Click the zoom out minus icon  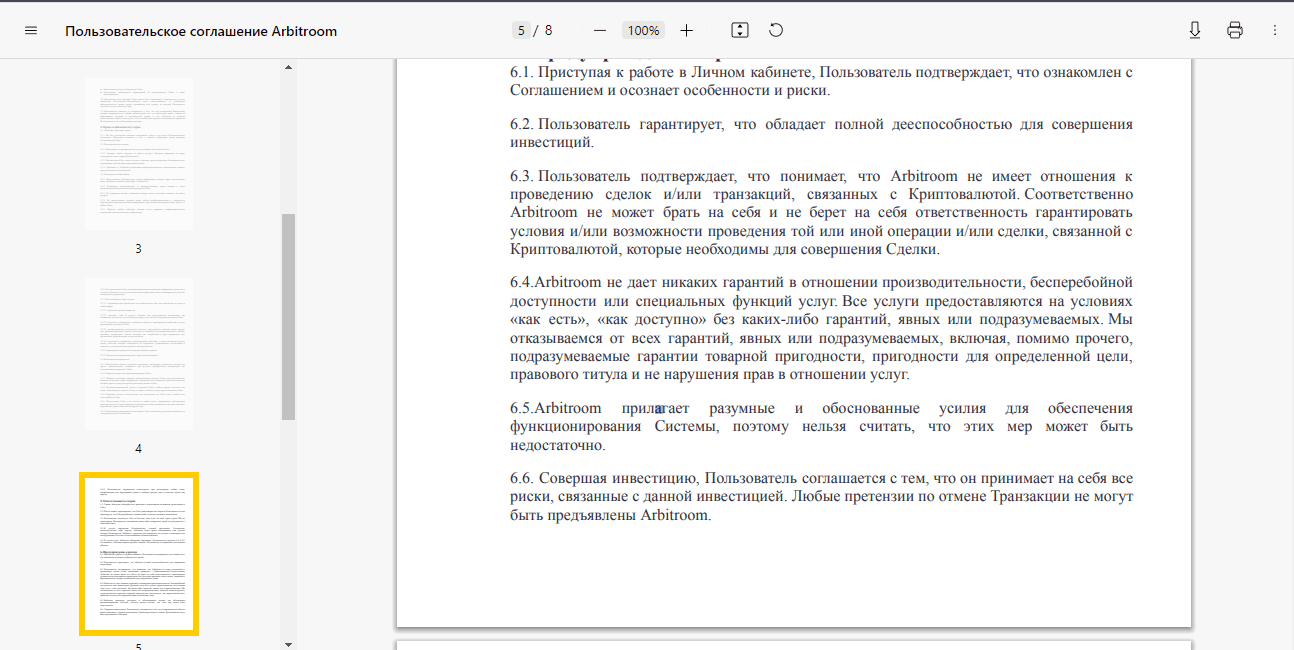tap(600, 31)
